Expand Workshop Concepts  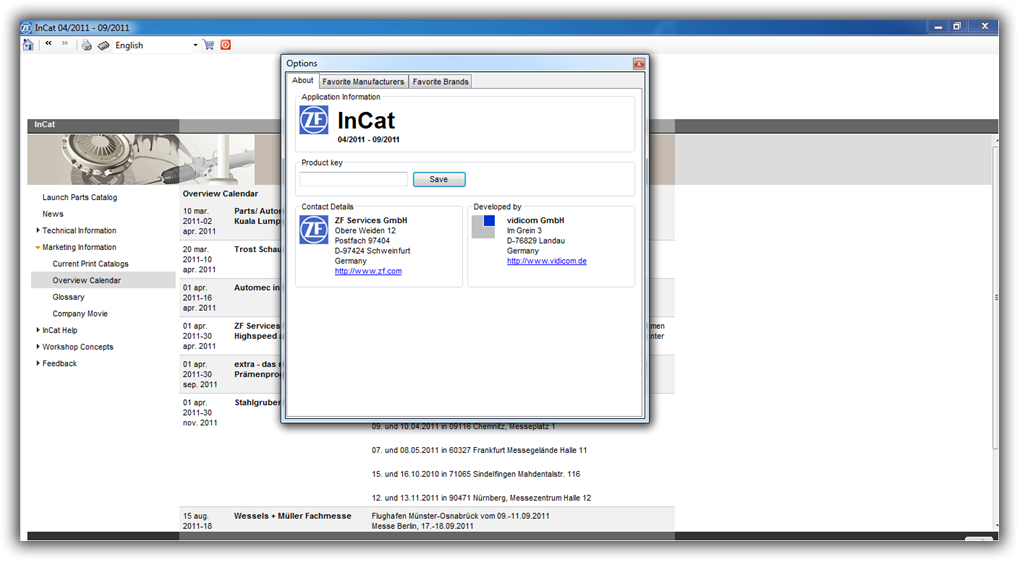click(78, 347)
